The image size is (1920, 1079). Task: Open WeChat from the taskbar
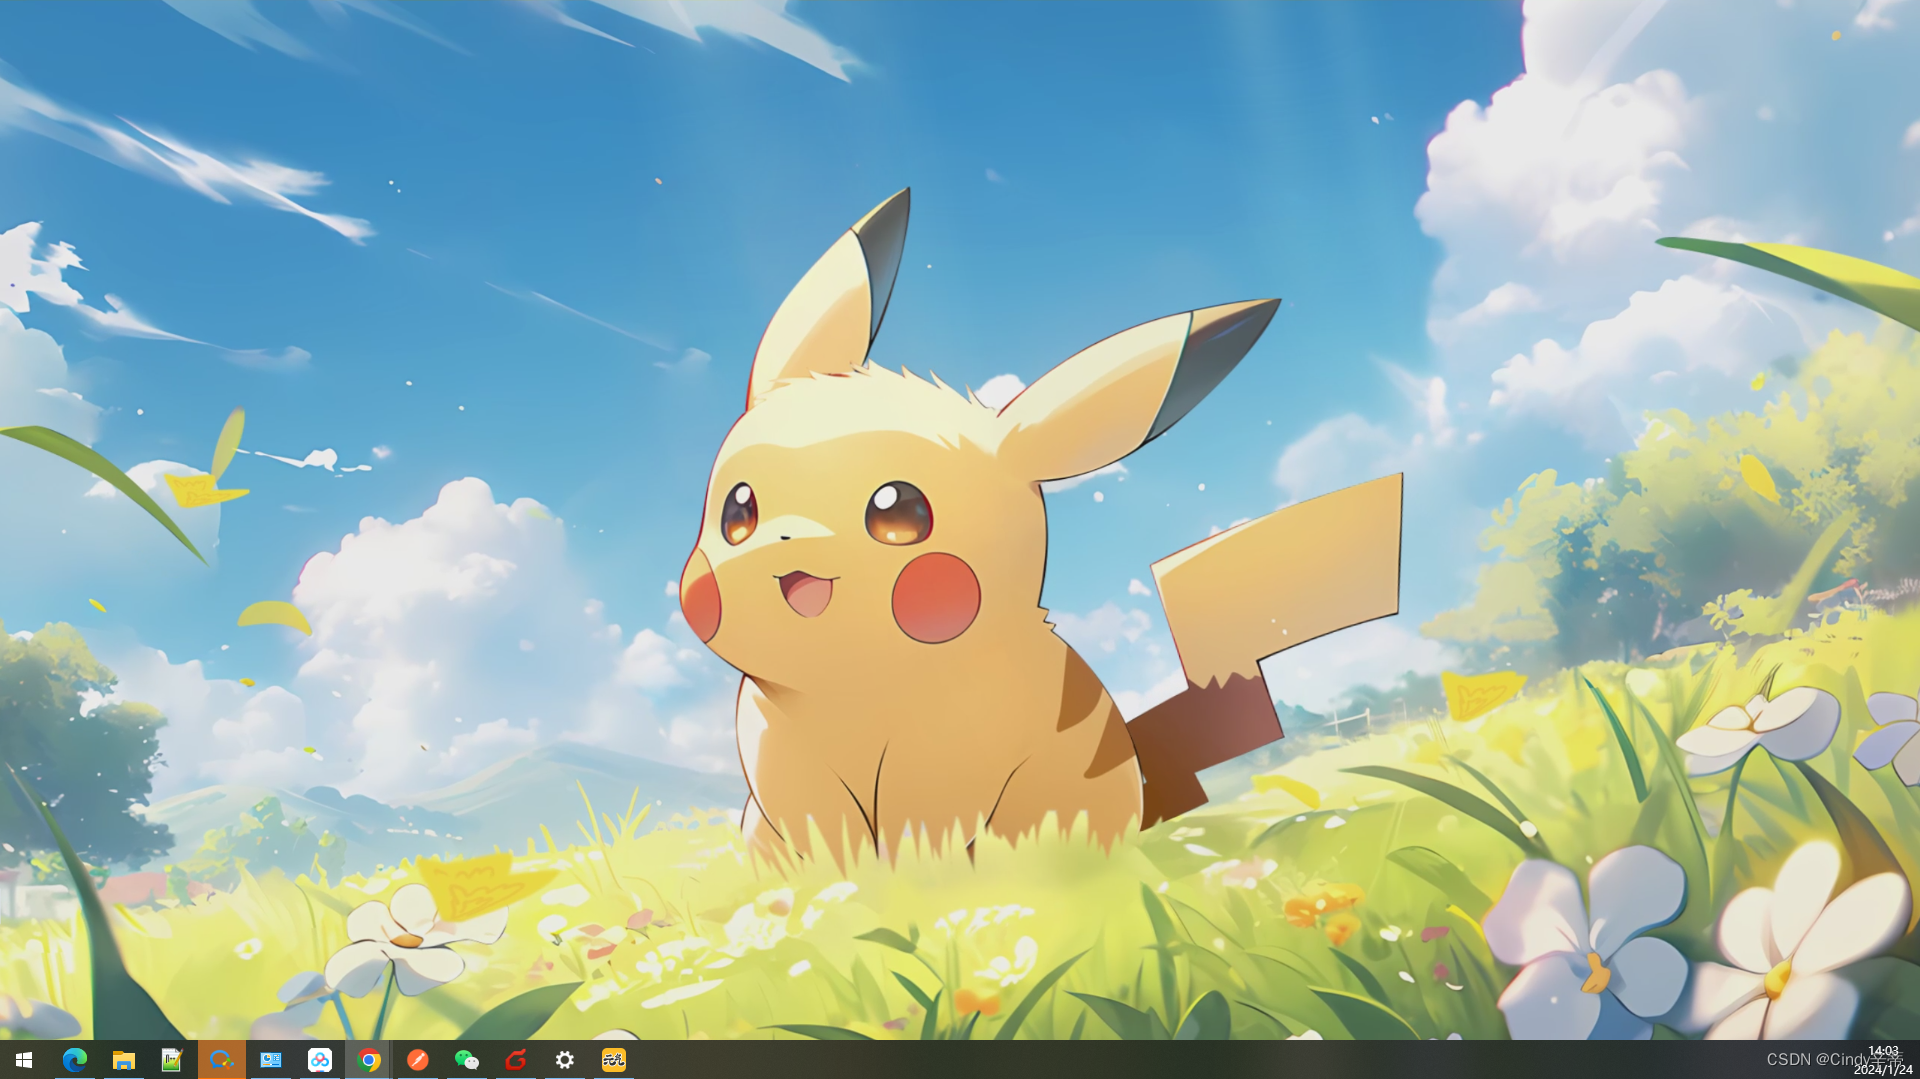467,1060
